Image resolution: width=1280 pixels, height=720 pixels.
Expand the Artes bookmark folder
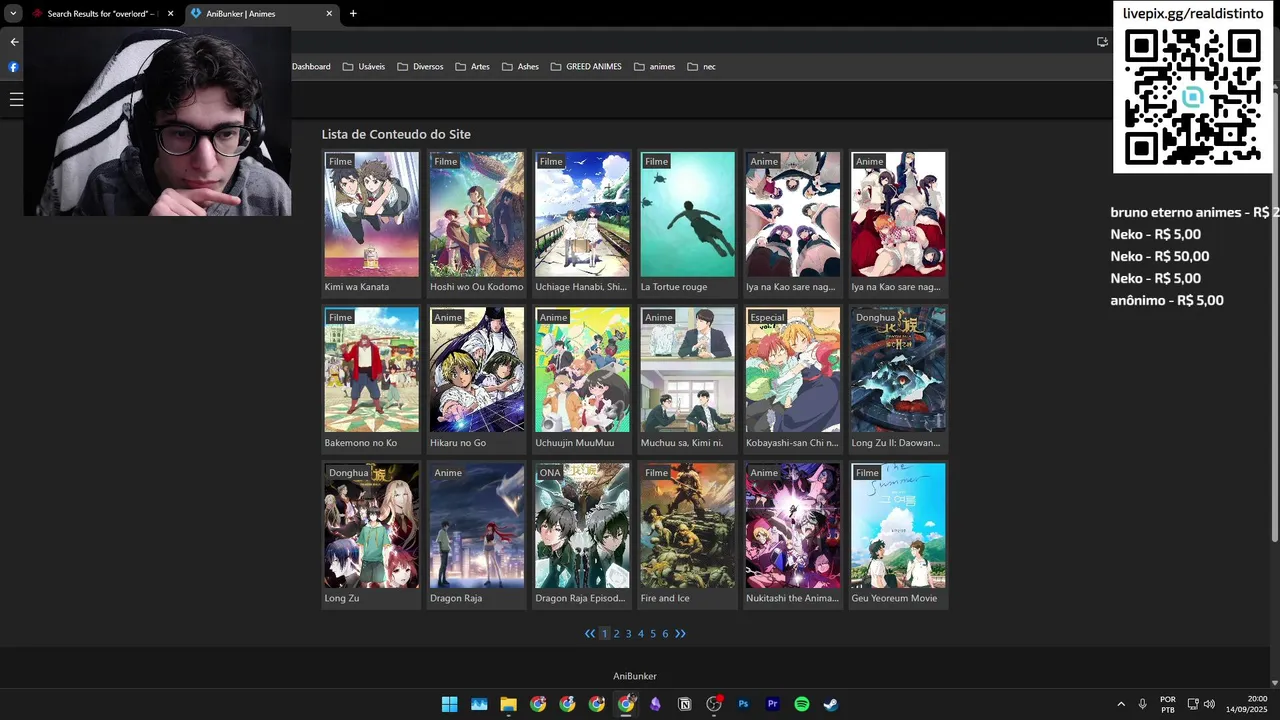pyautogui.click(x=473, y=67)
